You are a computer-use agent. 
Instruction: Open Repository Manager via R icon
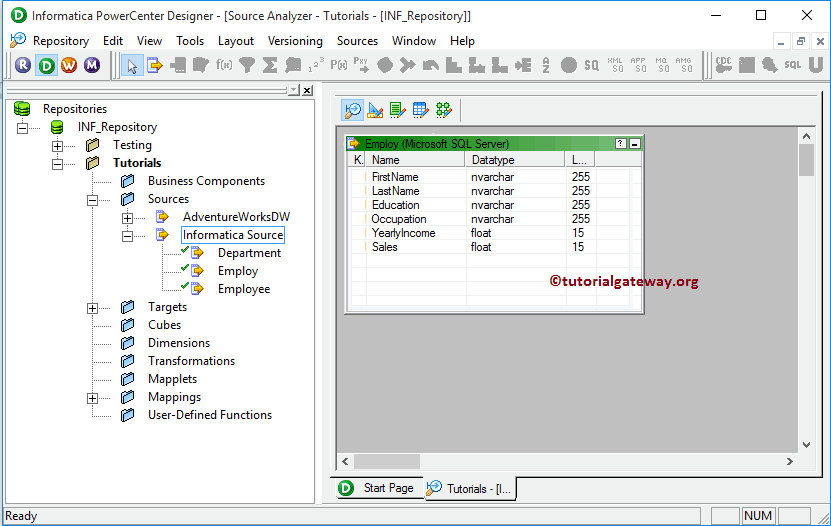[x=23, y=65]
